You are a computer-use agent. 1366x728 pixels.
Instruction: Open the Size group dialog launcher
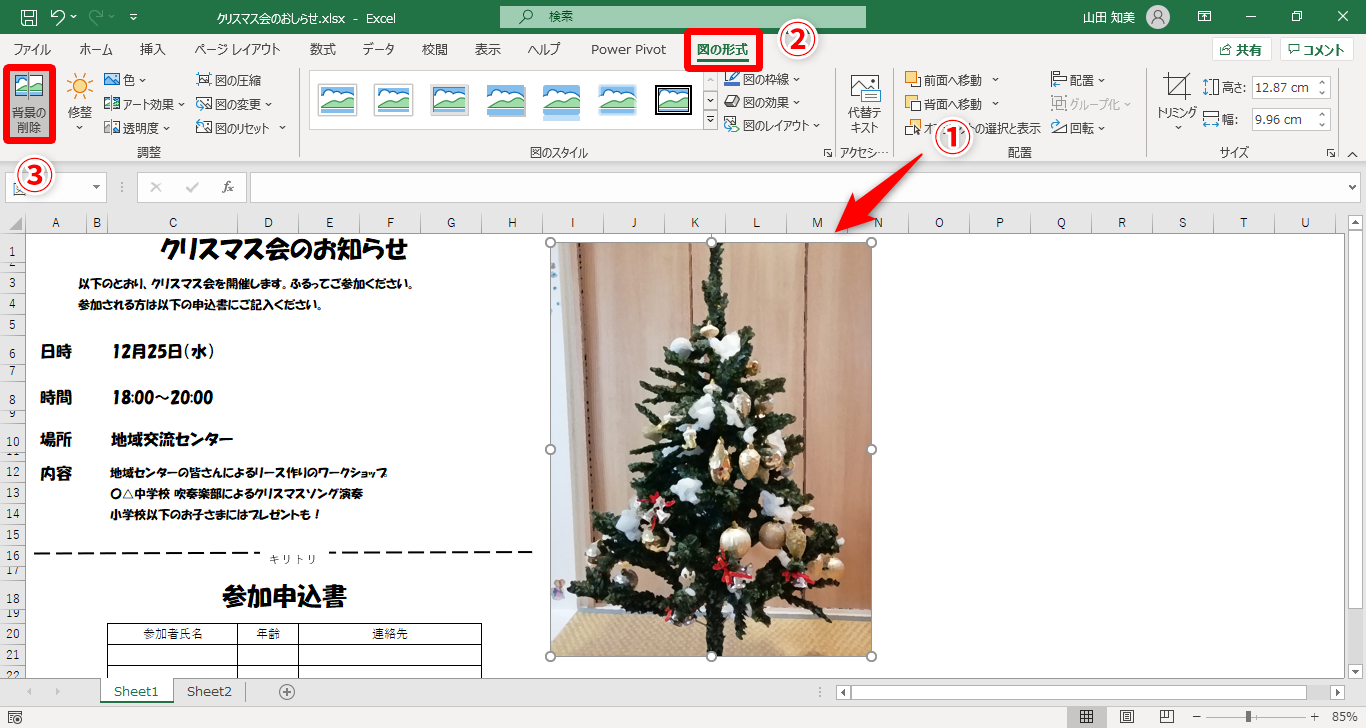point(1330,153)
